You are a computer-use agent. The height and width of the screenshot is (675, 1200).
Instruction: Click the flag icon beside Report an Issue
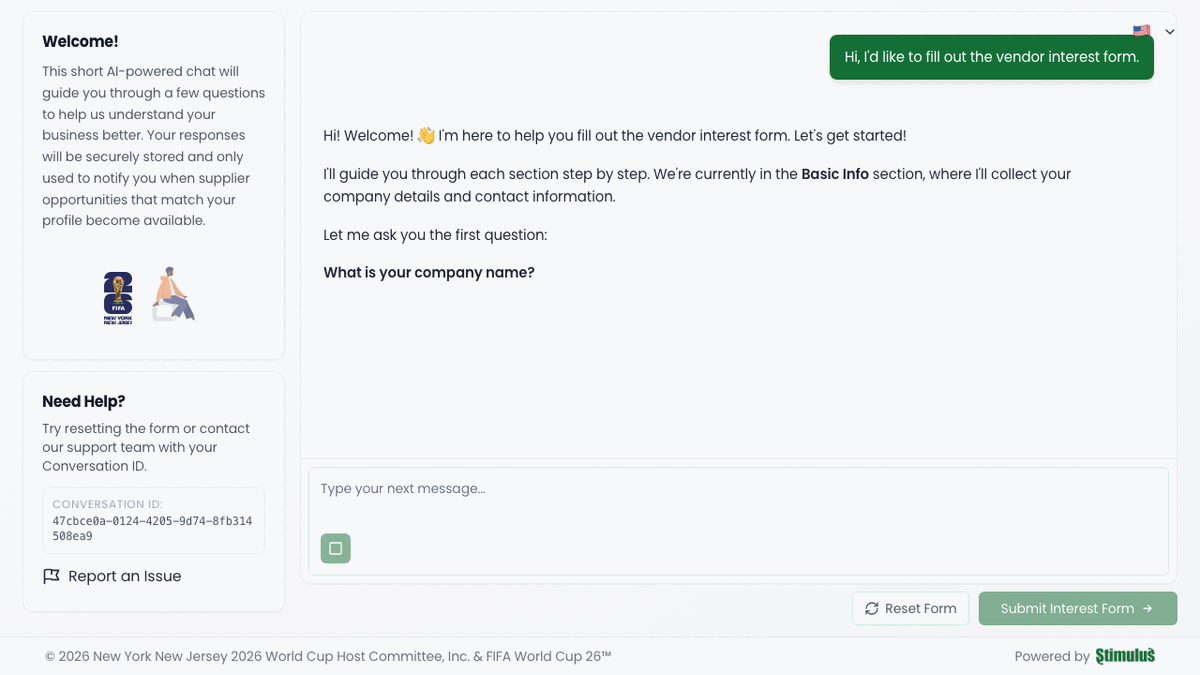(51, 576)
